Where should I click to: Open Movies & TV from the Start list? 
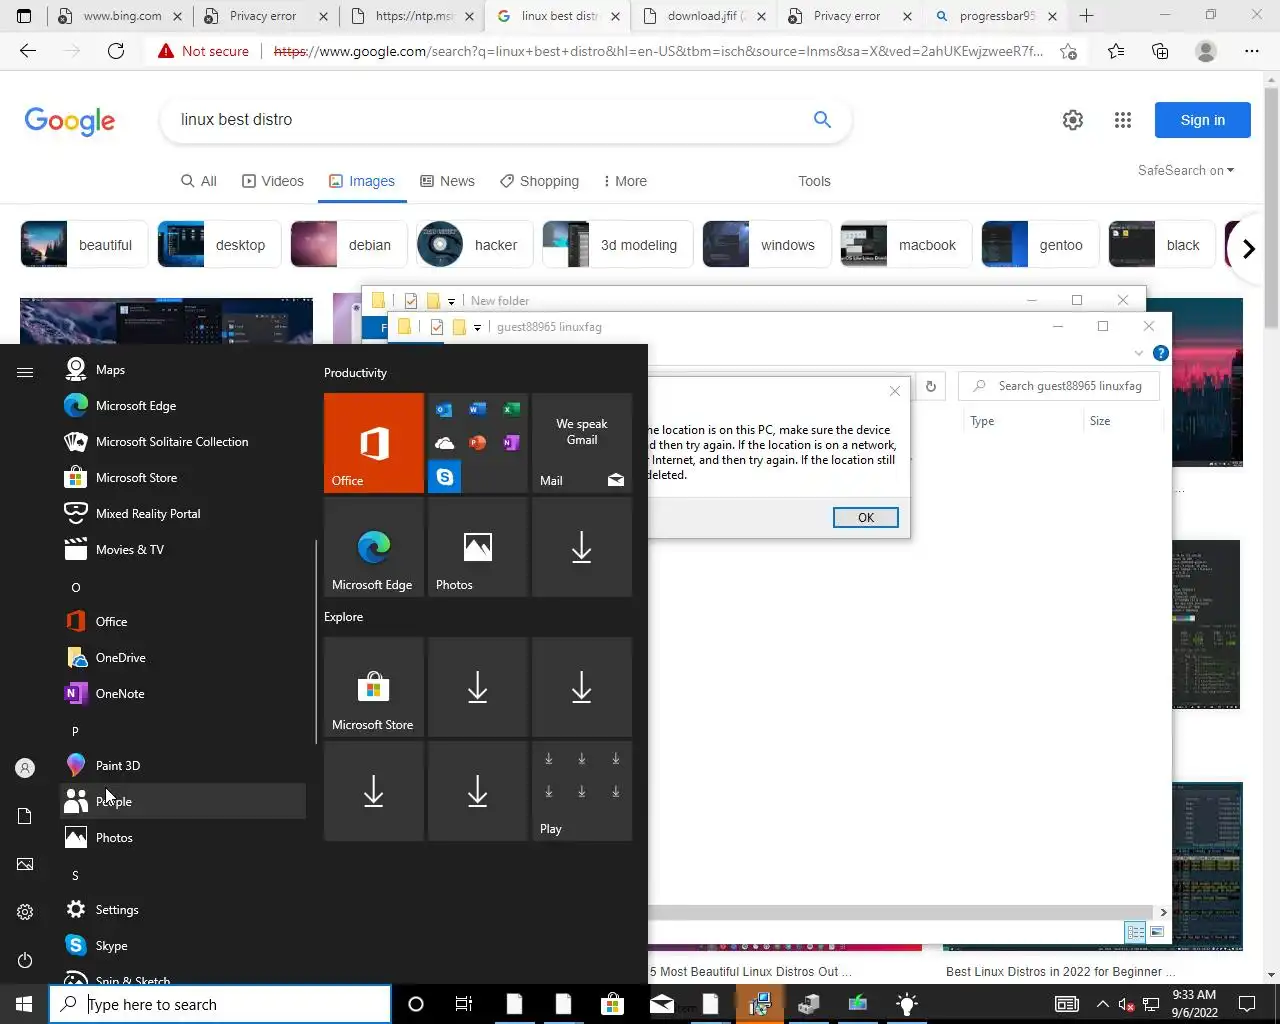click(183, 550)
